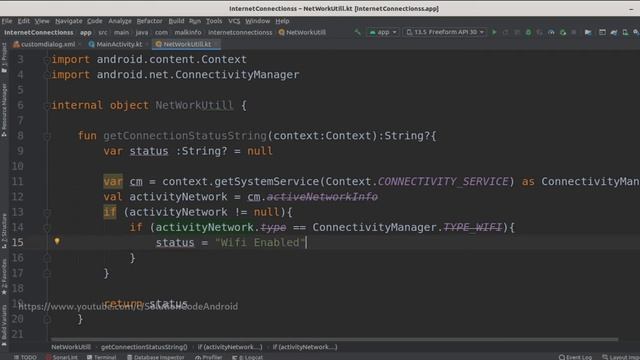Select the NetWorkUtill.kt editor tab
This screenshot has height=360, width=640.
(187, 44)
